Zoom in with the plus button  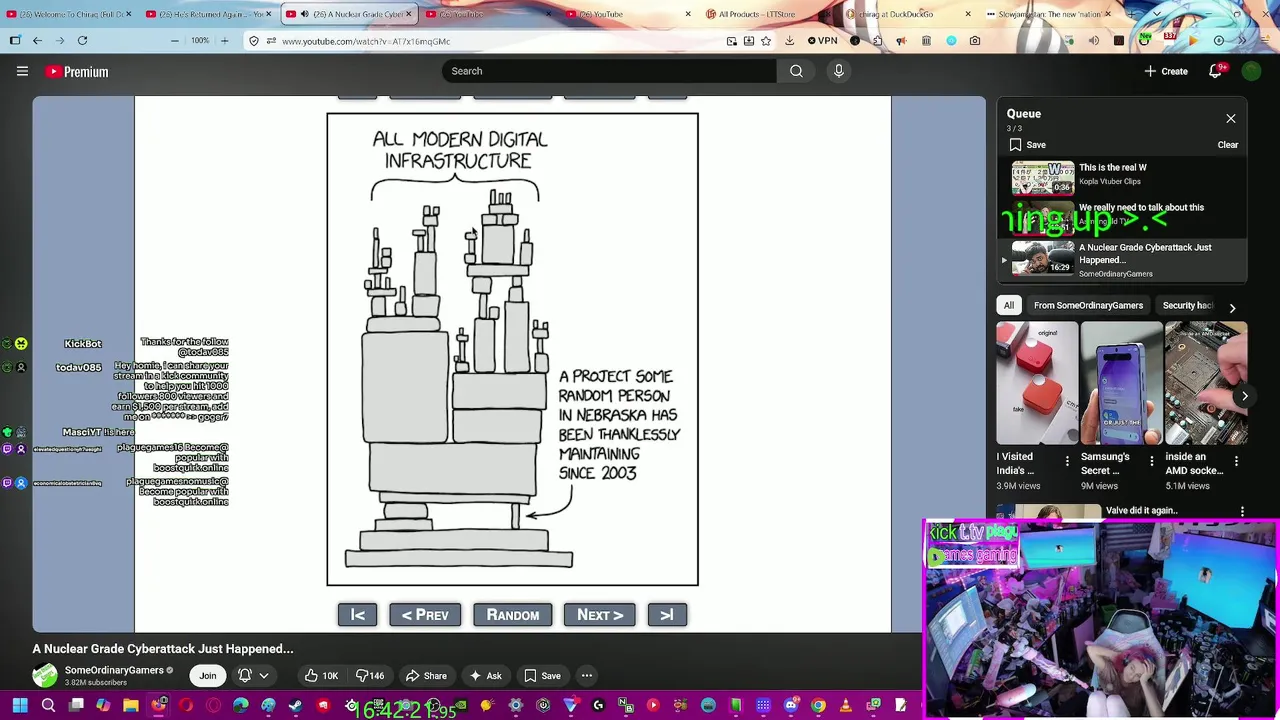pos(224,41)
